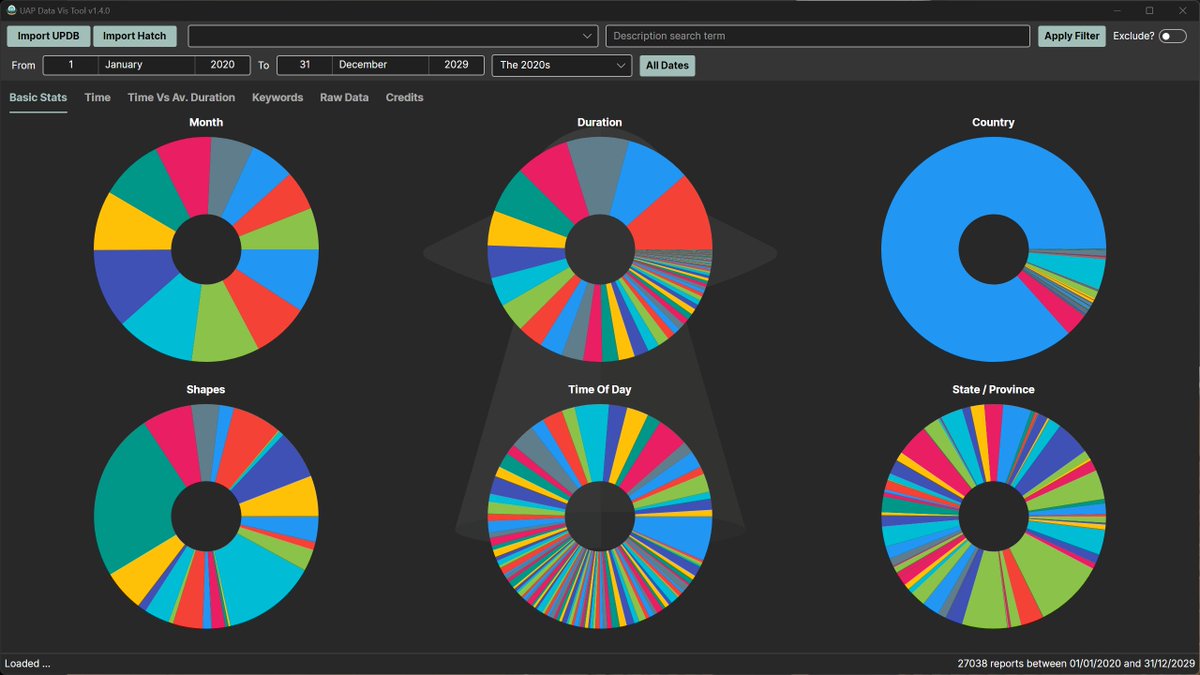Switch to the Basic Stats tab

tap(38, 98)
